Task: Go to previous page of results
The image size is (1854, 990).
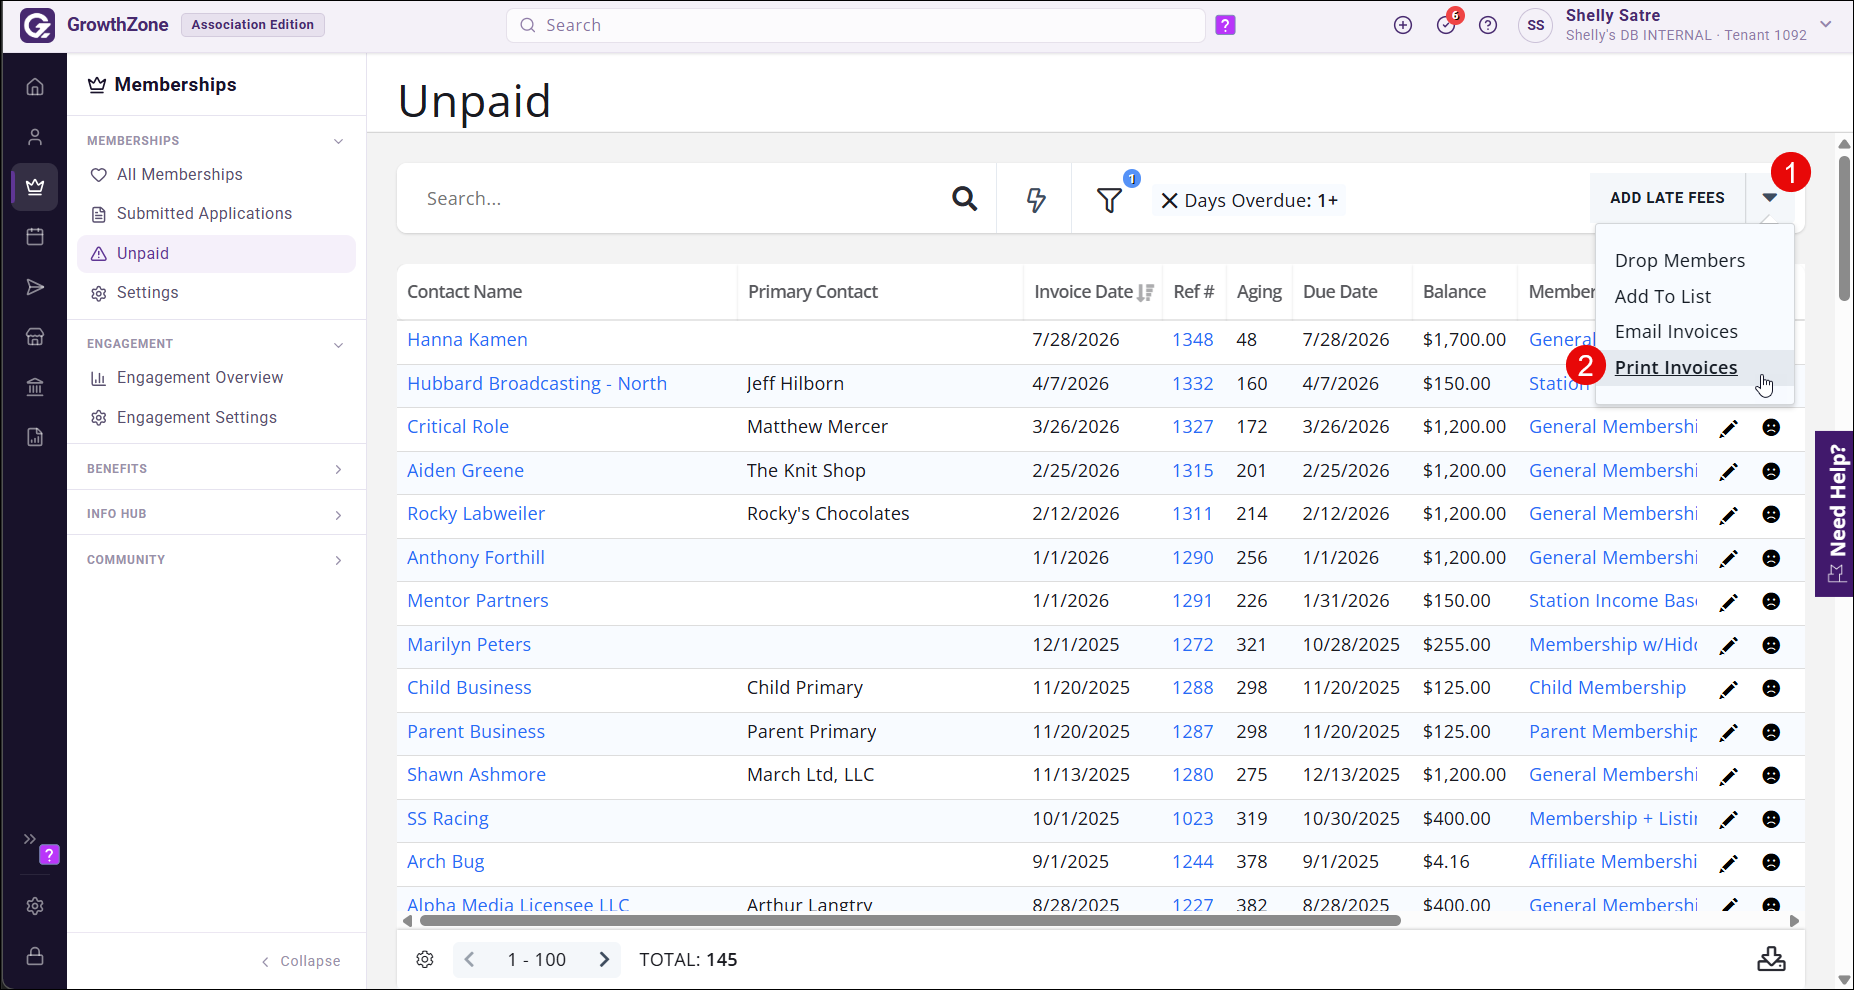Action: point(469,960)
